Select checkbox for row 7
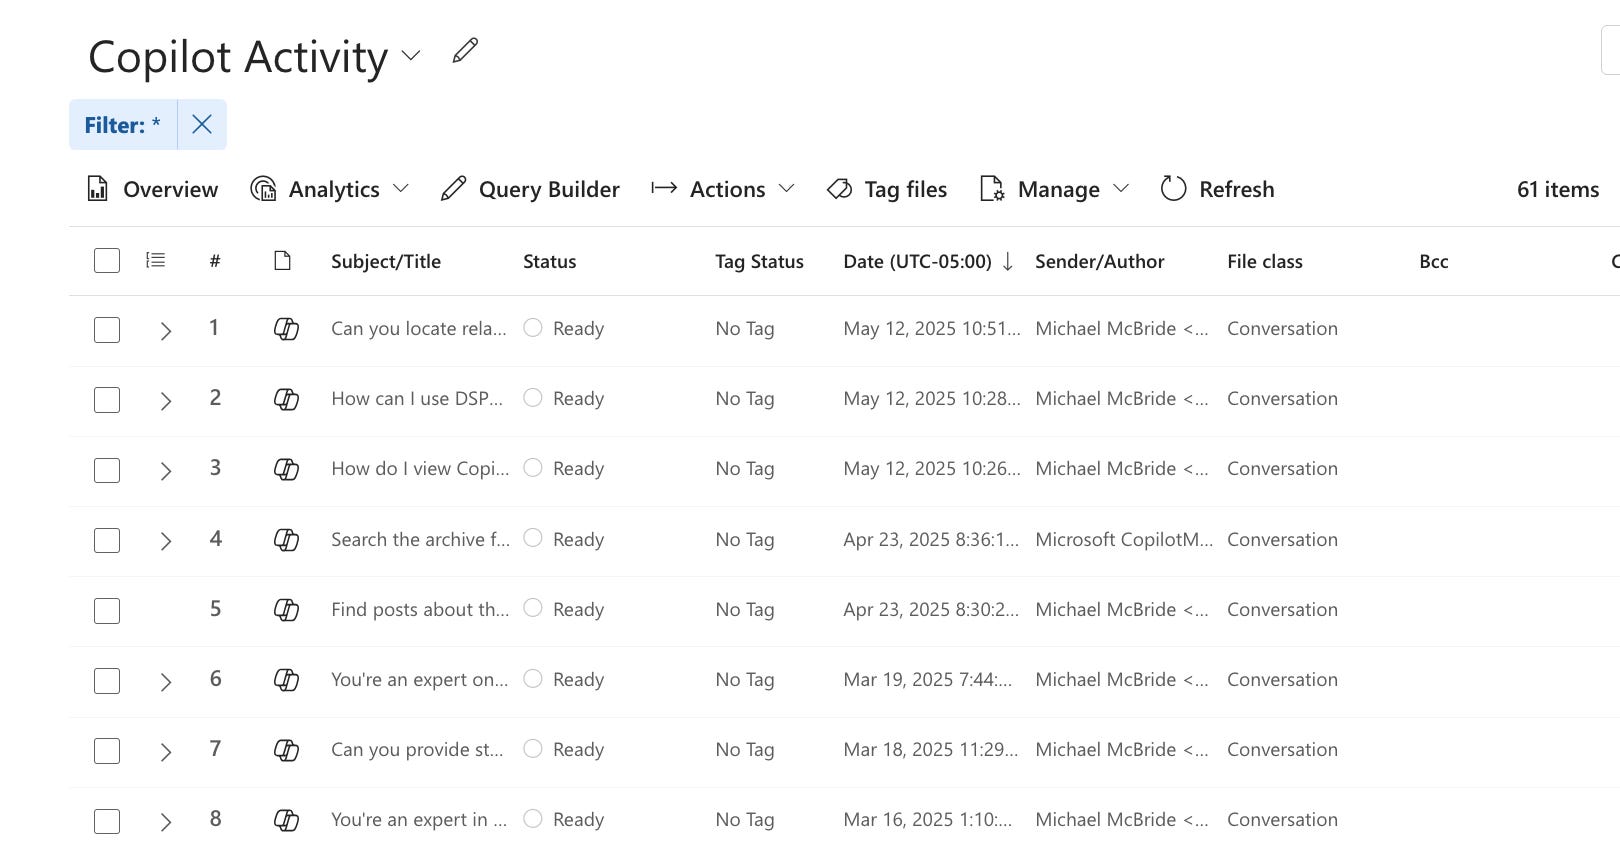This screenshot has height=852, width=1620. click(107, 751)
